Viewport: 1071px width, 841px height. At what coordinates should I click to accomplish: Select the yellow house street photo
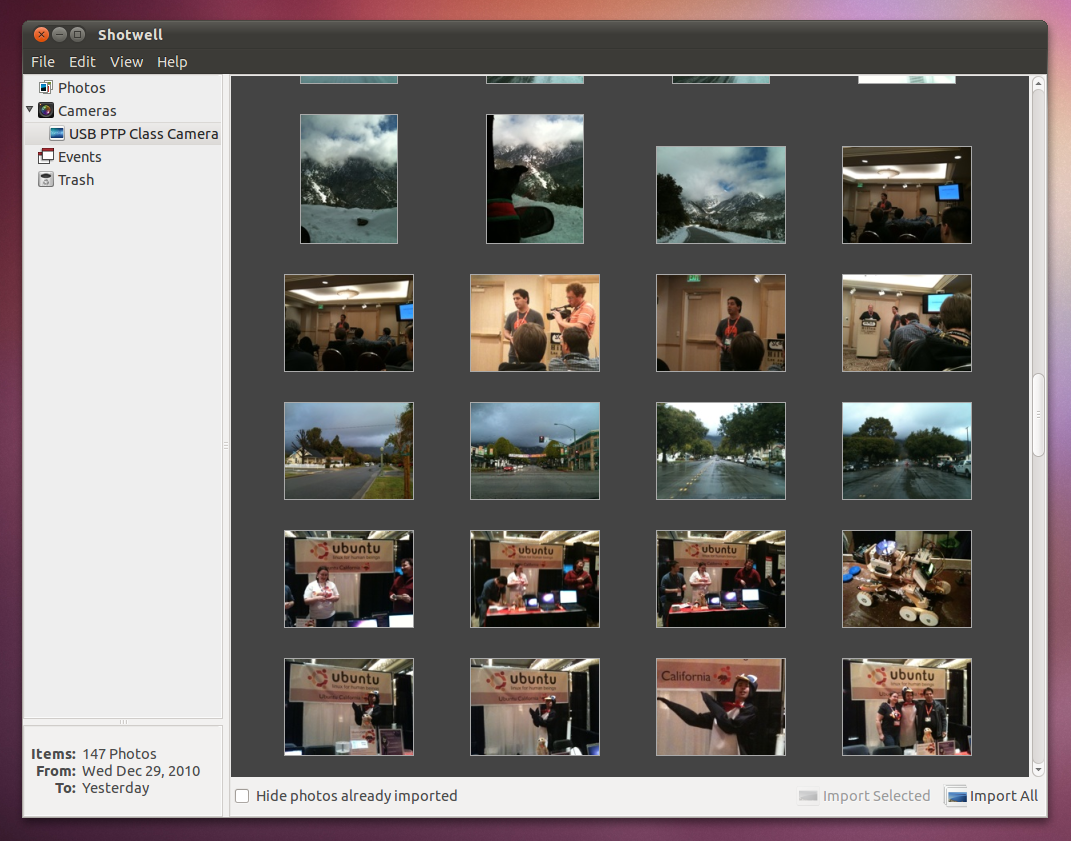pyautogui.click(x=349, y=451)
